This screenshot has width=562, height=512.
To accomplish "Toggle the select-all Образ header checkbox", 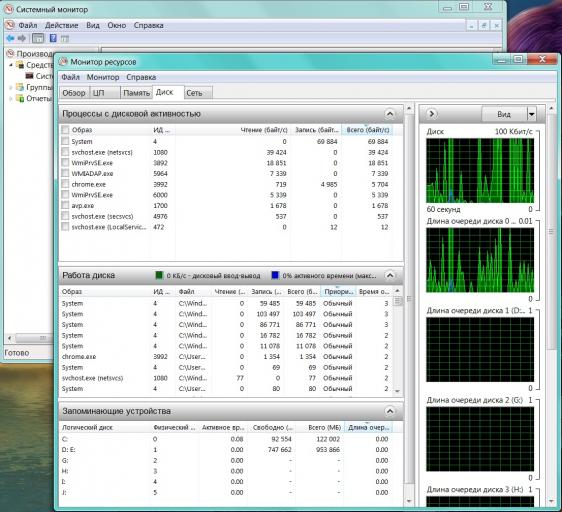I will click(x=65, y=130).
